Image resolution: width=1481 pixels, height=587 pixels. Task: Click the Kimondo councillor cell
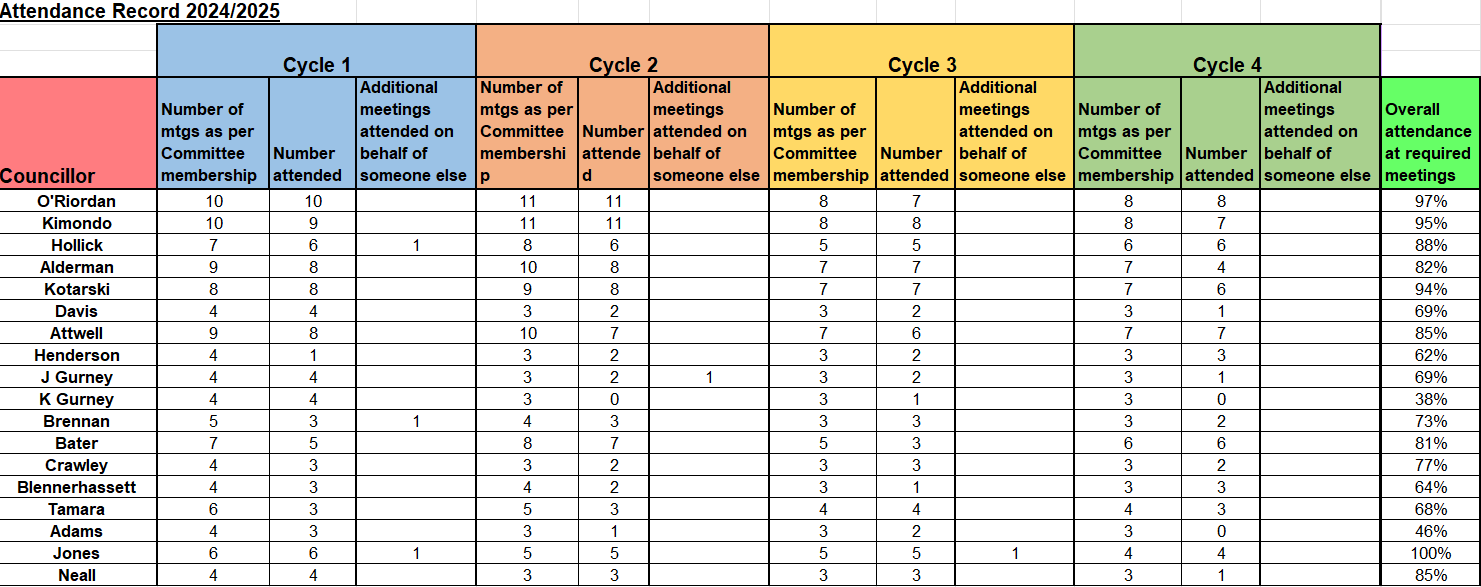(x=78, y=223)
